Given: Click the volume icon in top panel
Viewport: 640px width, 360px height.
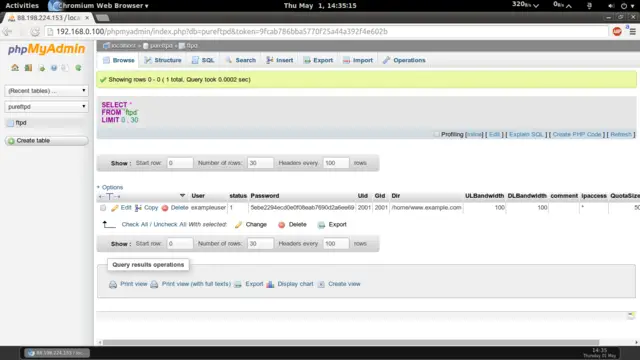Looking at the screenshot, I should tap(611, 6).
